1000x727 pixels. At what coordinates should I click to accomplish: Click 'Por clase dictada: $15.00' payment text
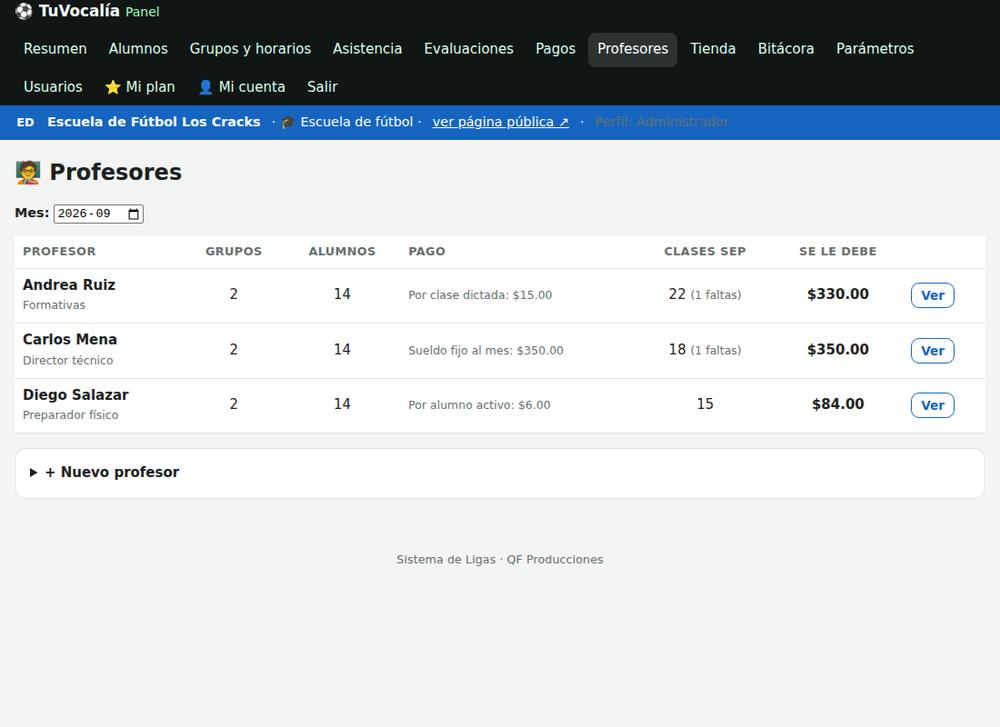(480, 295)
